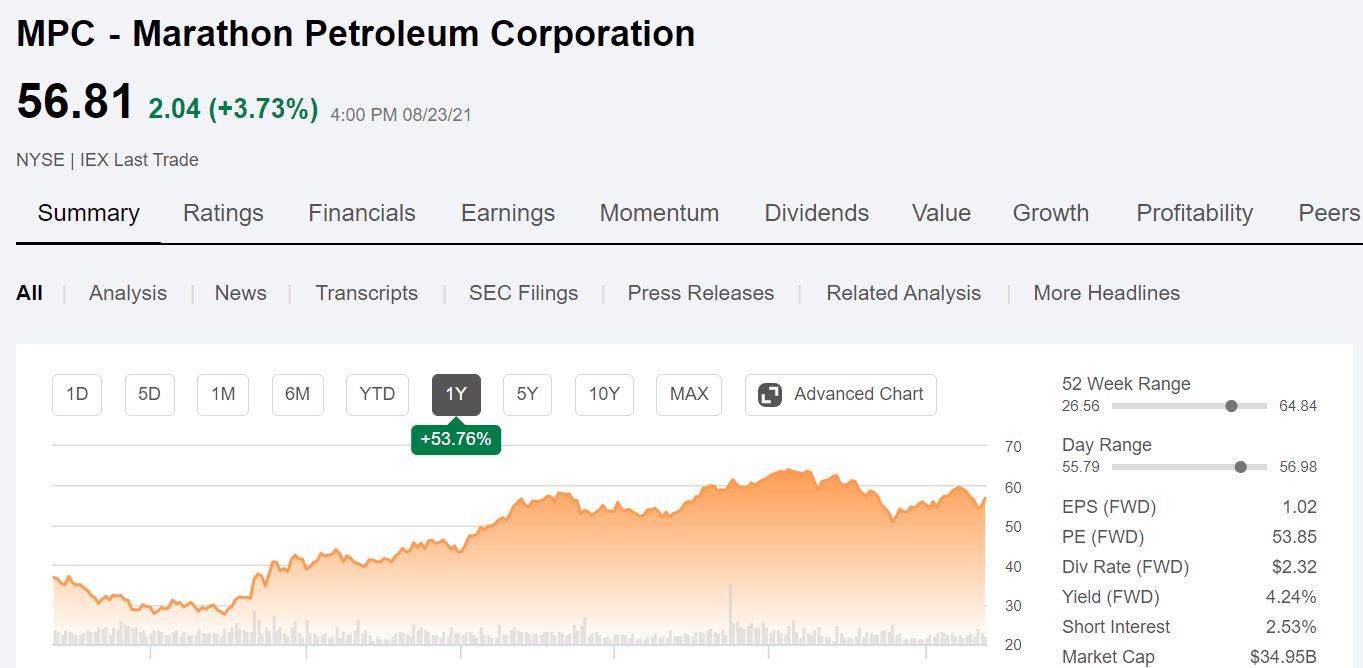This screenshot has height=668, width=1363.
Task: Show MAX chart history
Action: coord(688,394)
